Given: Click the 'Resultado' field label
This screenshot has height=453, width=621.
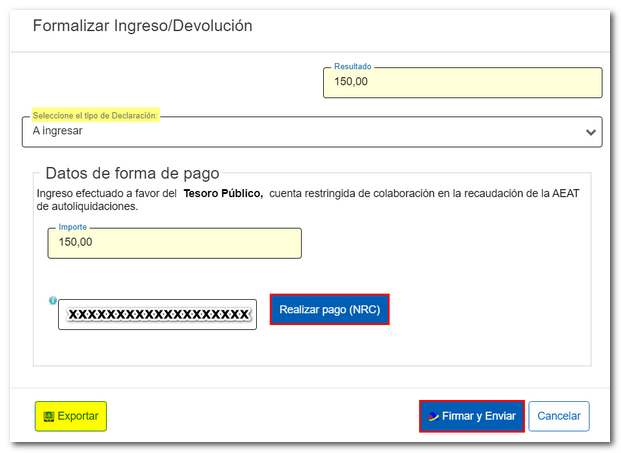Looking at the screenshot, I should pyautogui.click(x=352, y=67).
